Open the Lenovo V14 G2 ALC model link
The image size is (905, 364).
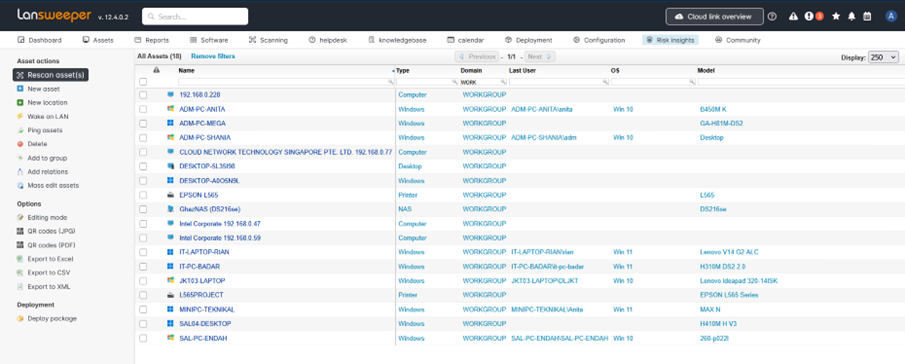click(x=728, y=252)
